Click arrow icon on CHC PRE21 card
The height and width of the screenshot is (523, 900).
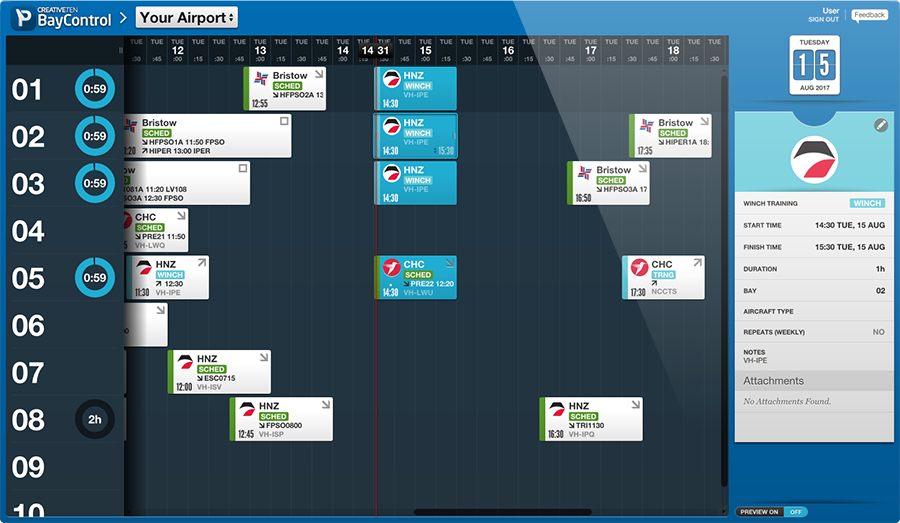pos(181,215)
